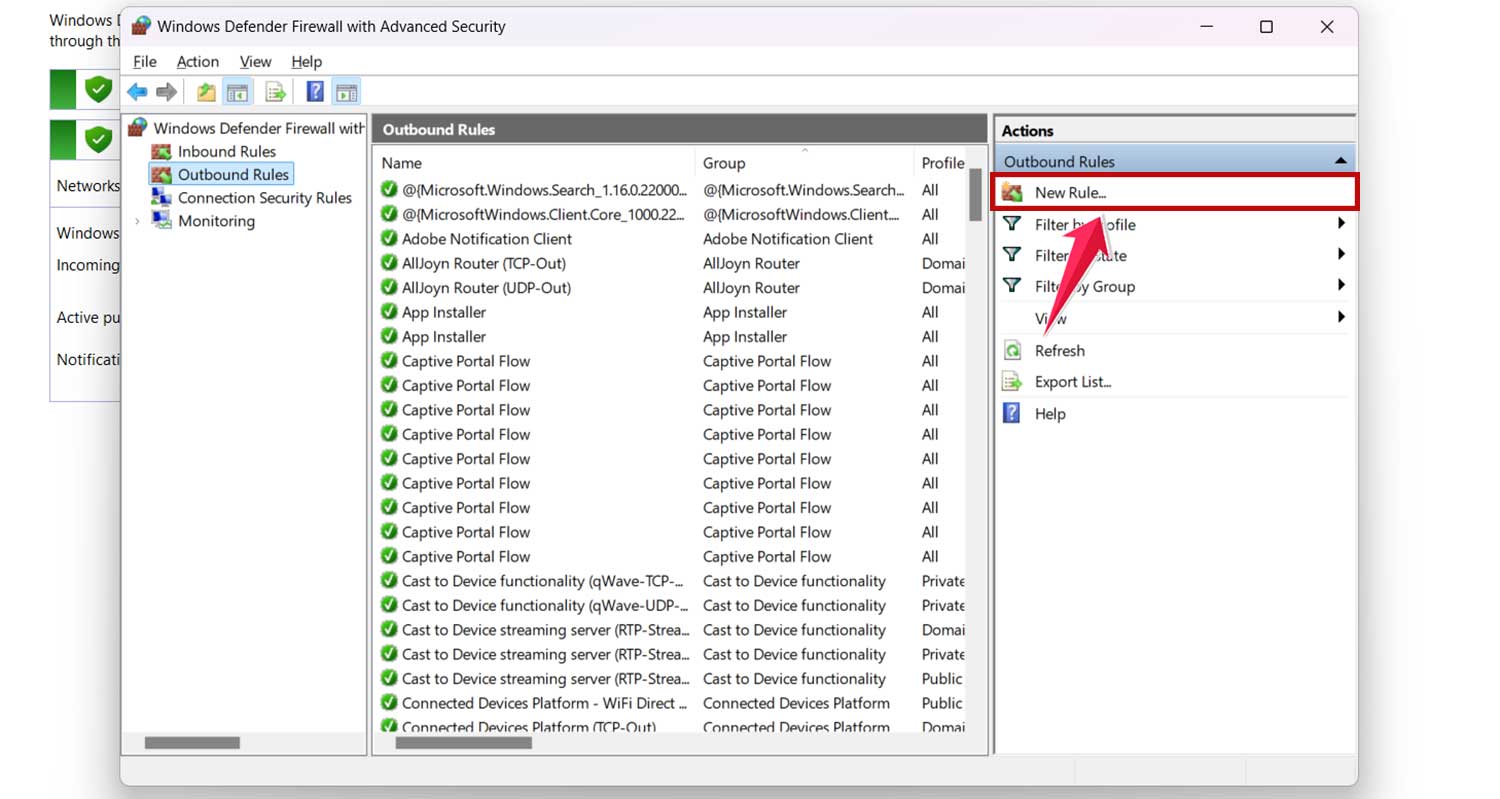1500x799 pixels.
Task: Toggle Show/Hide Console Tree toolbar icon
Action: coord(237,92)
